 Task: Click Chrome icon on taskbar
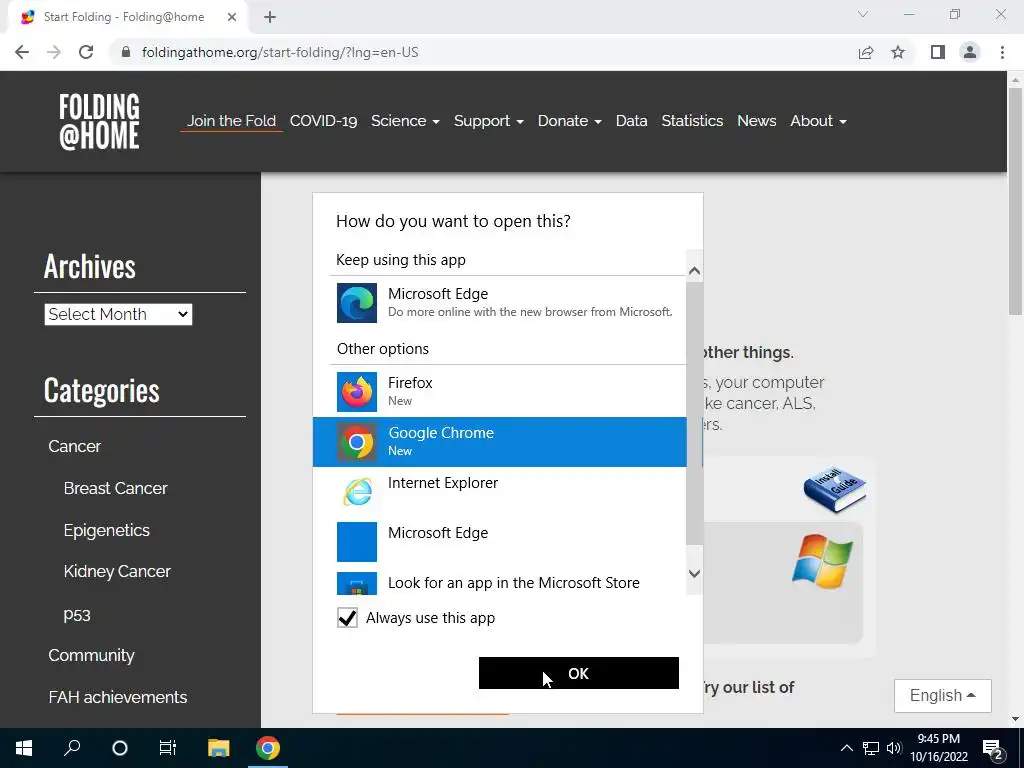coord(268,748)
